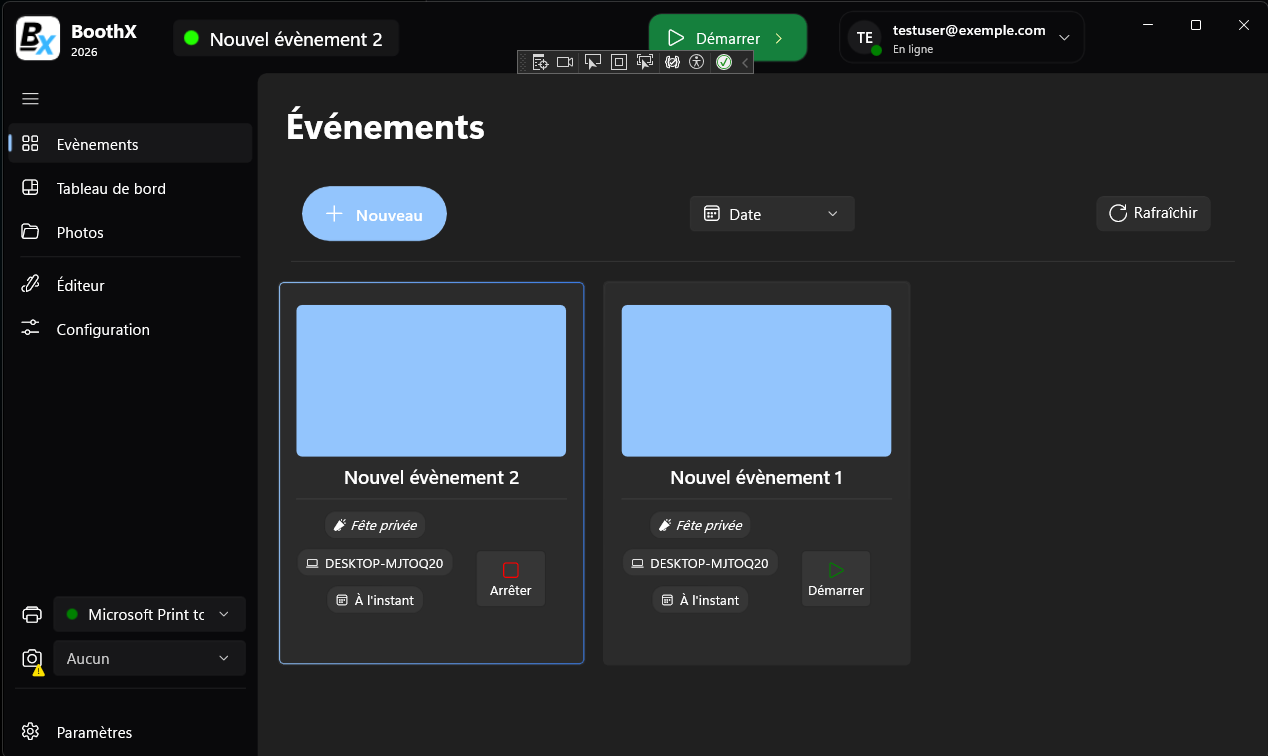Expand the testuser account menu

click(1064, 38)
